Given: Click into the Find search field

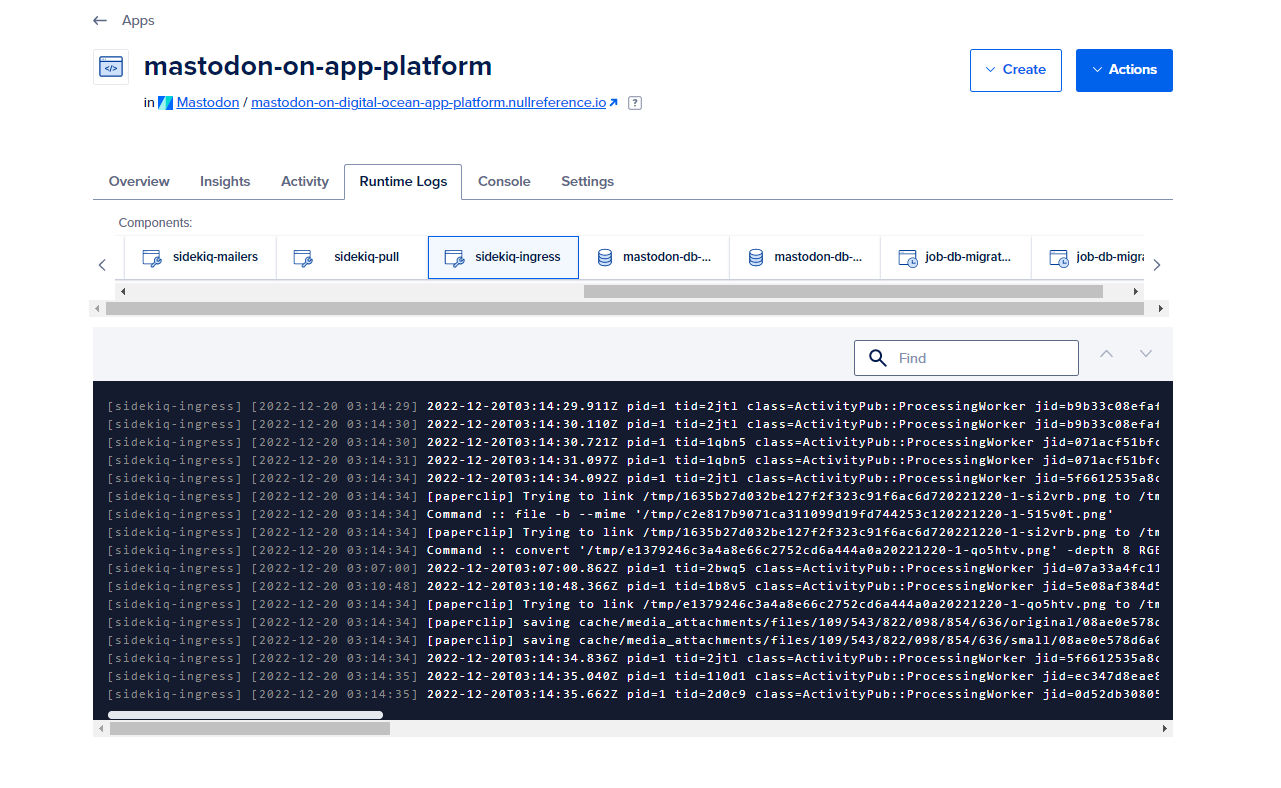Looking at the screenshot, I should 966,358.
